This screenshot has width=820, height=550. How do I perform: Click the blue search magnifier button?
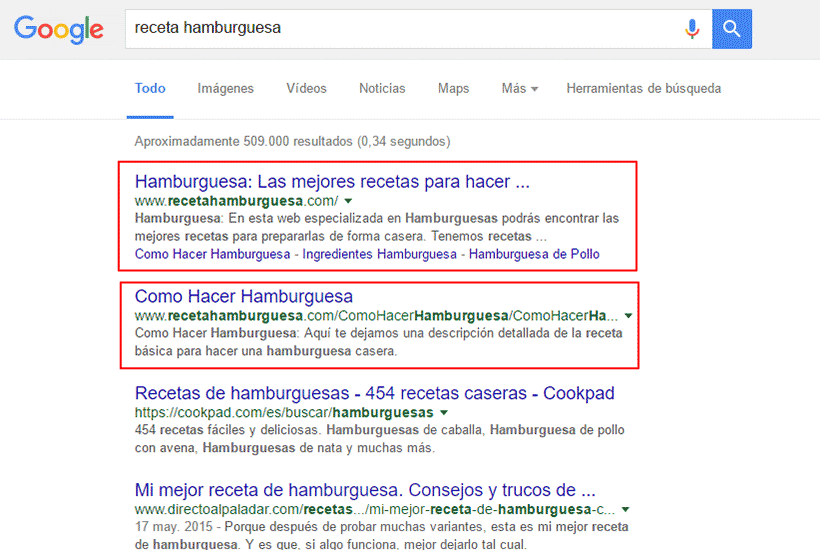tap(732, 29)
